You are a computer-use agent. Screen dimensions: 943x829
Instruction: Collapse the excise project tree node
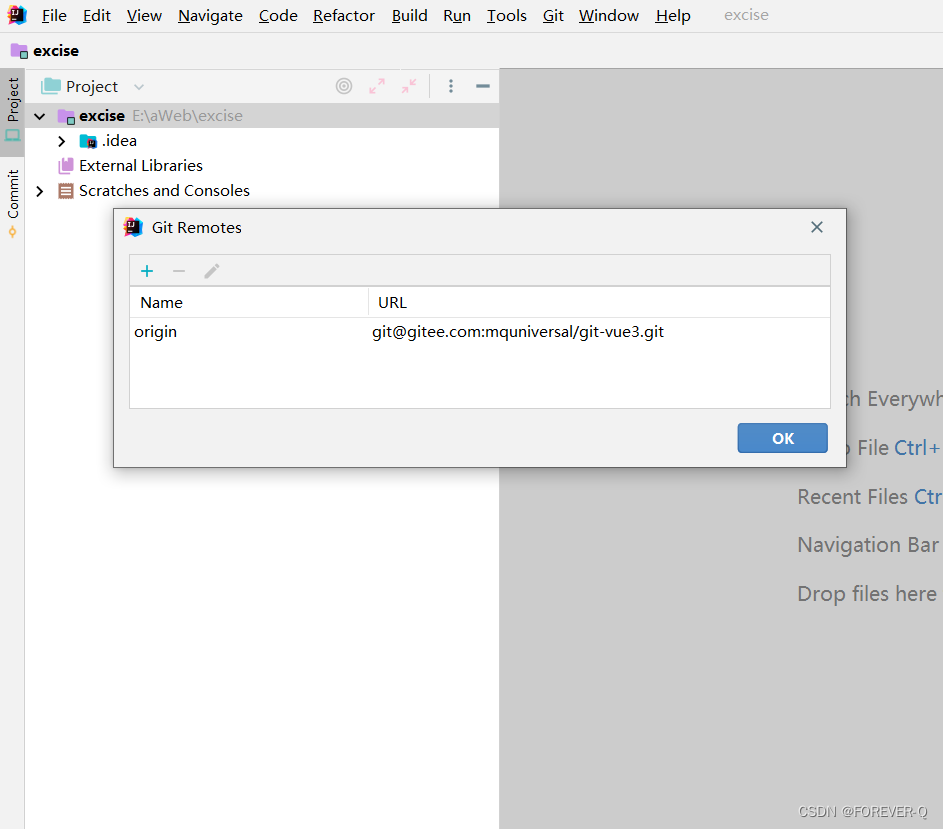[x=39, y=115]
